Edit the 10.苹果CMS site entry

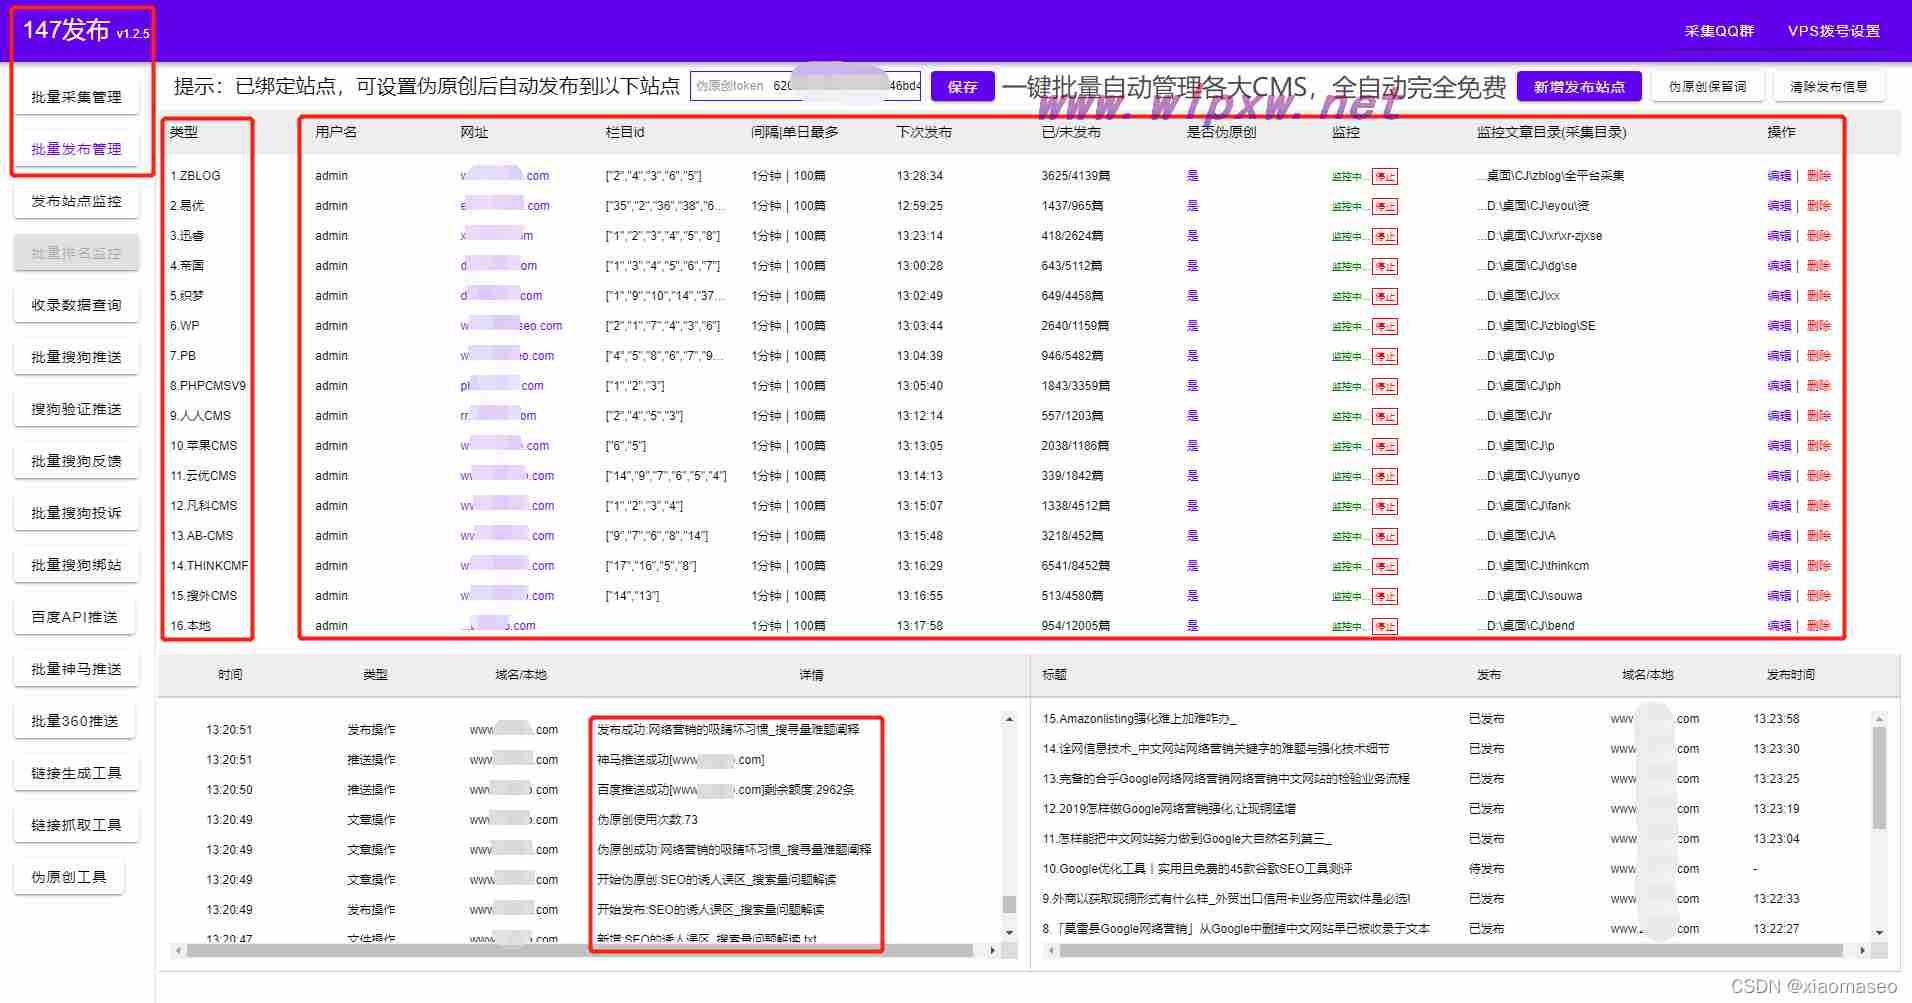coord(1779,446)
